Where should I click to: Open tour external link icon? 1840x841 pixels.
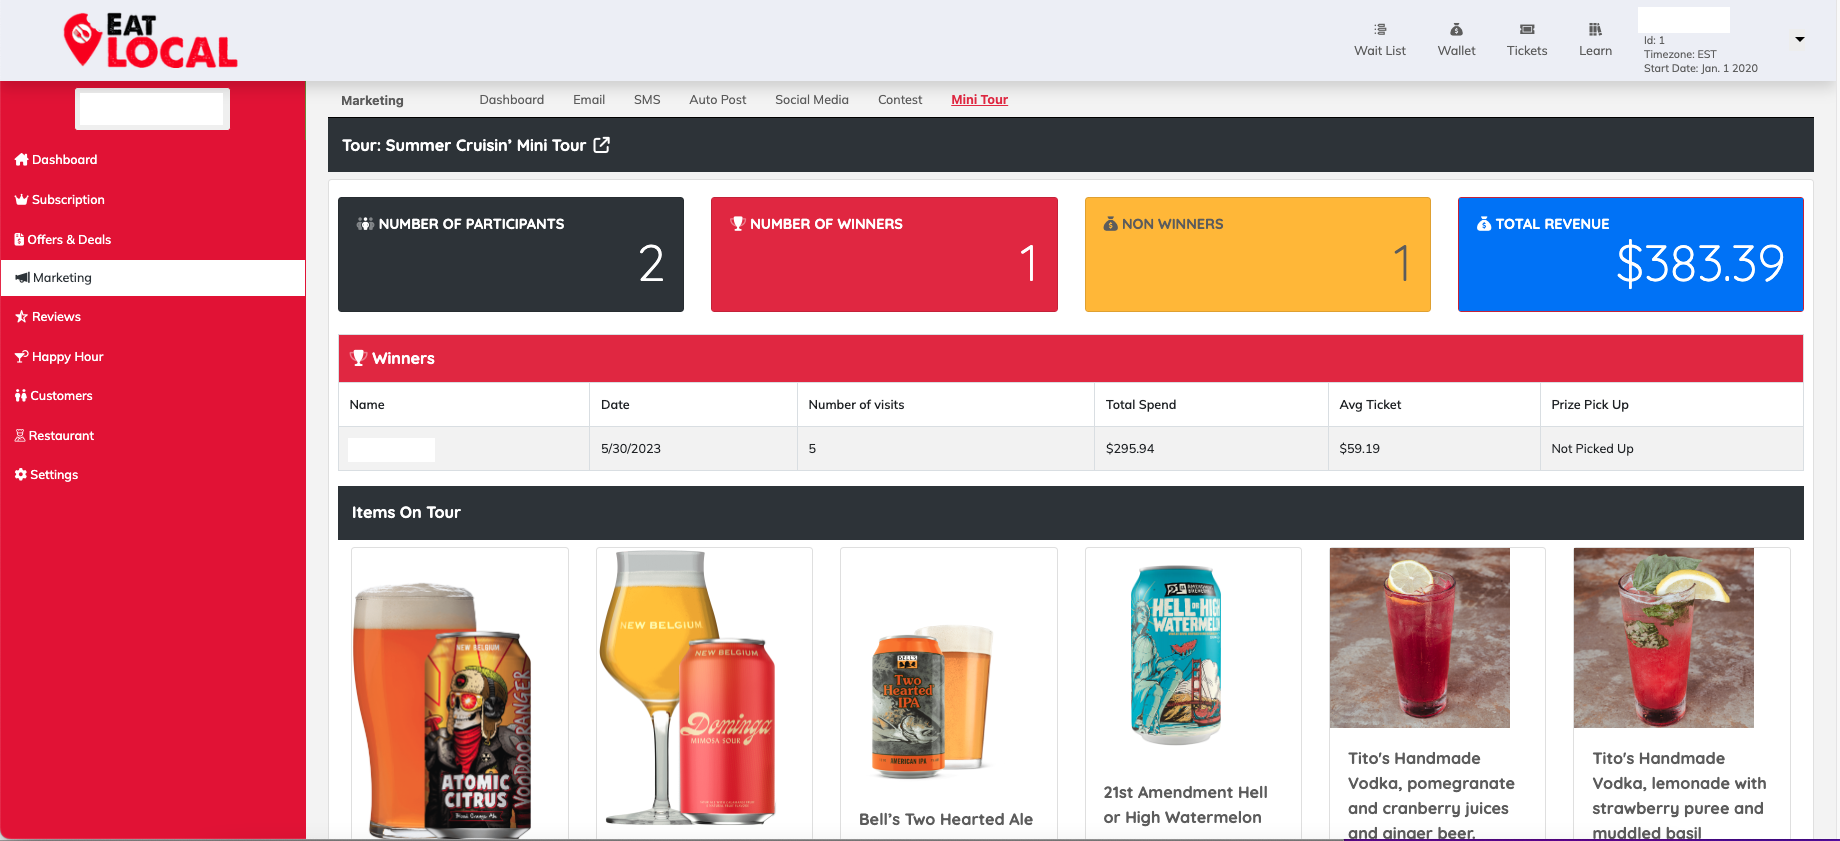602,145
